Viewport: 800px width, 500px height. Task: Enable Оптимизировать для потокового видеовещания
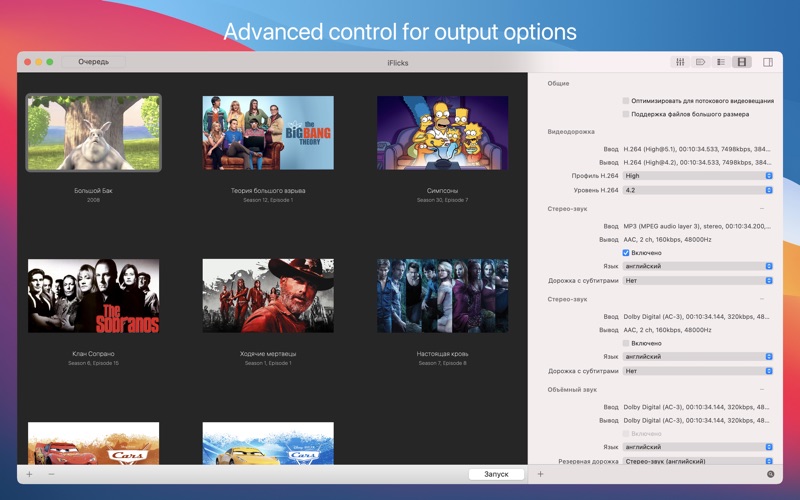coord(626,101)
